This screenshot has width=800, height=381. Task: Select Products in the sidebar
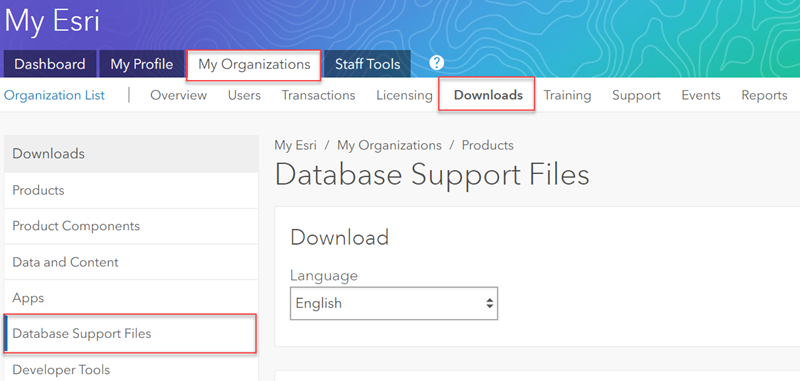point(131,190)
